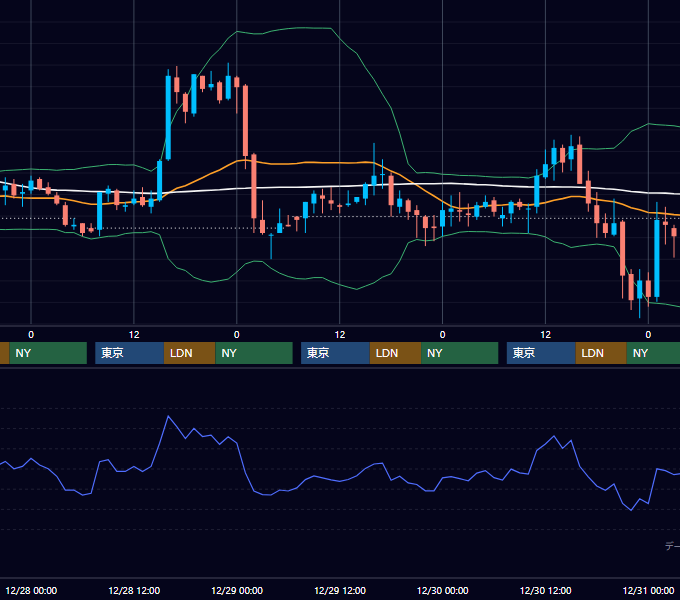
Task: Select the NY block spanning 12/28 00:00
Action: tap(48, 353)
